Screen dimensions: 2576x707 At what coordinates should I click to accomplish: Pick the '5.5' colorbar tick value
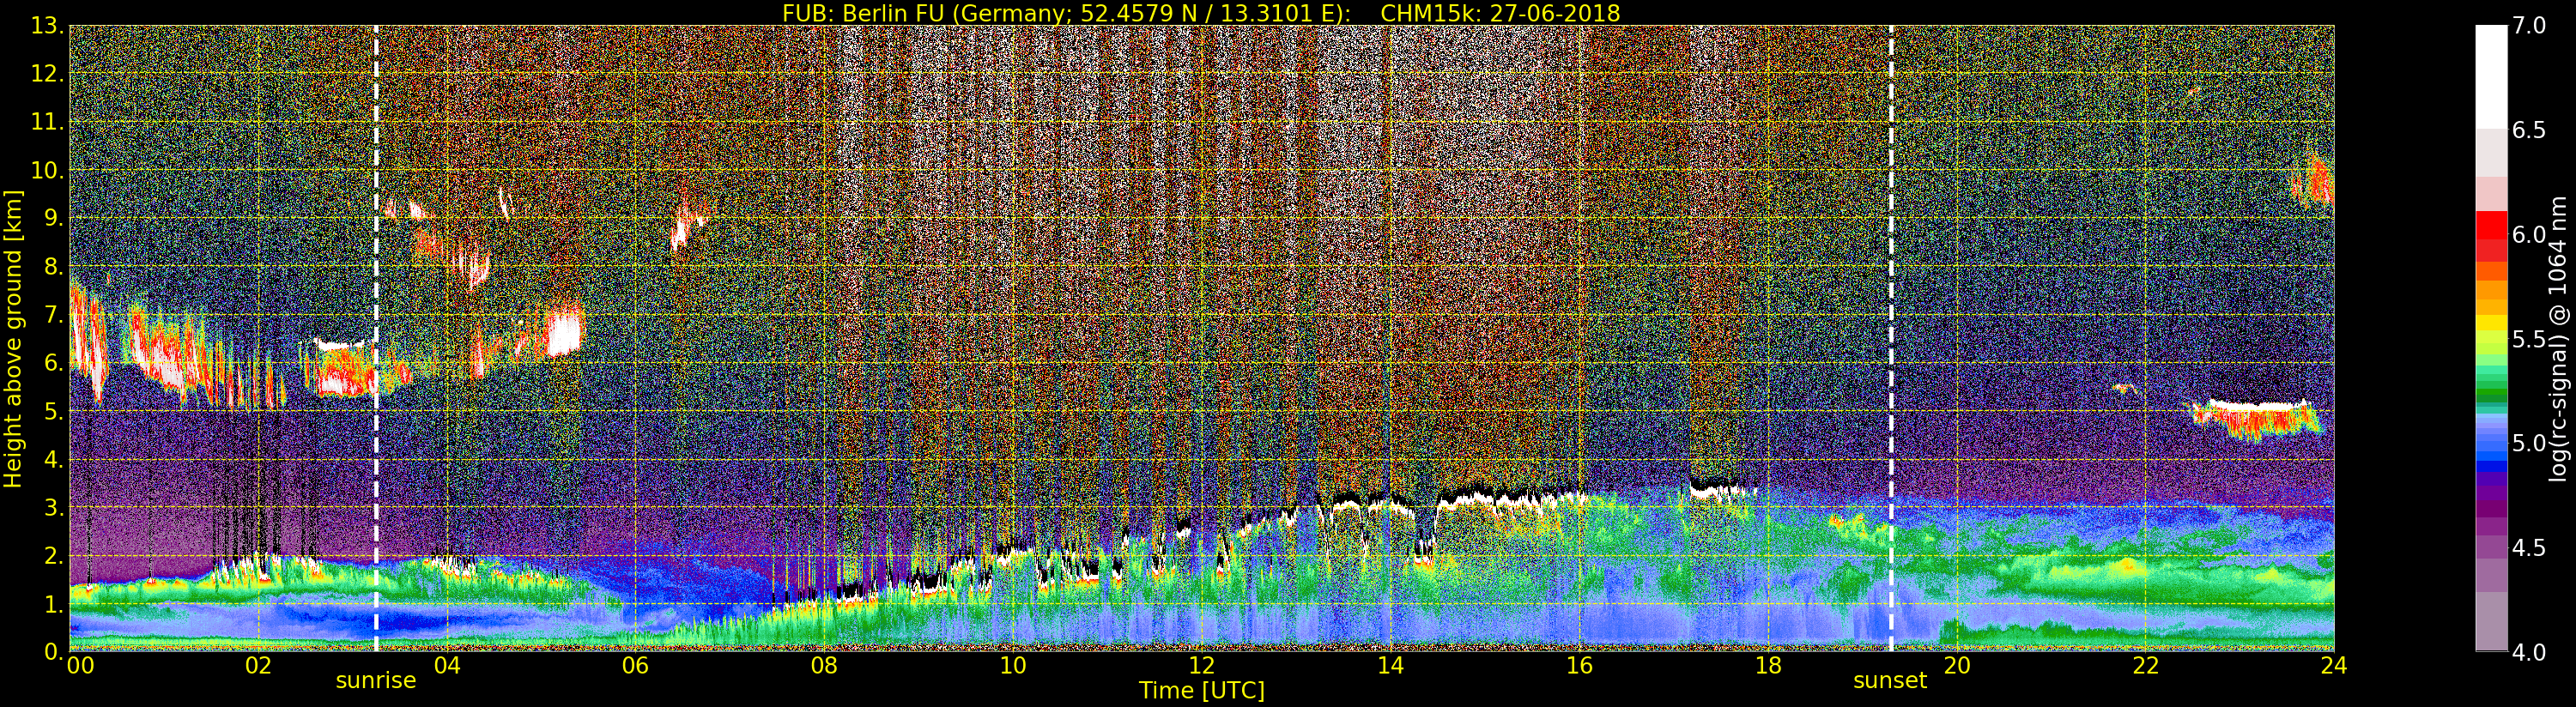point(2529,339)
